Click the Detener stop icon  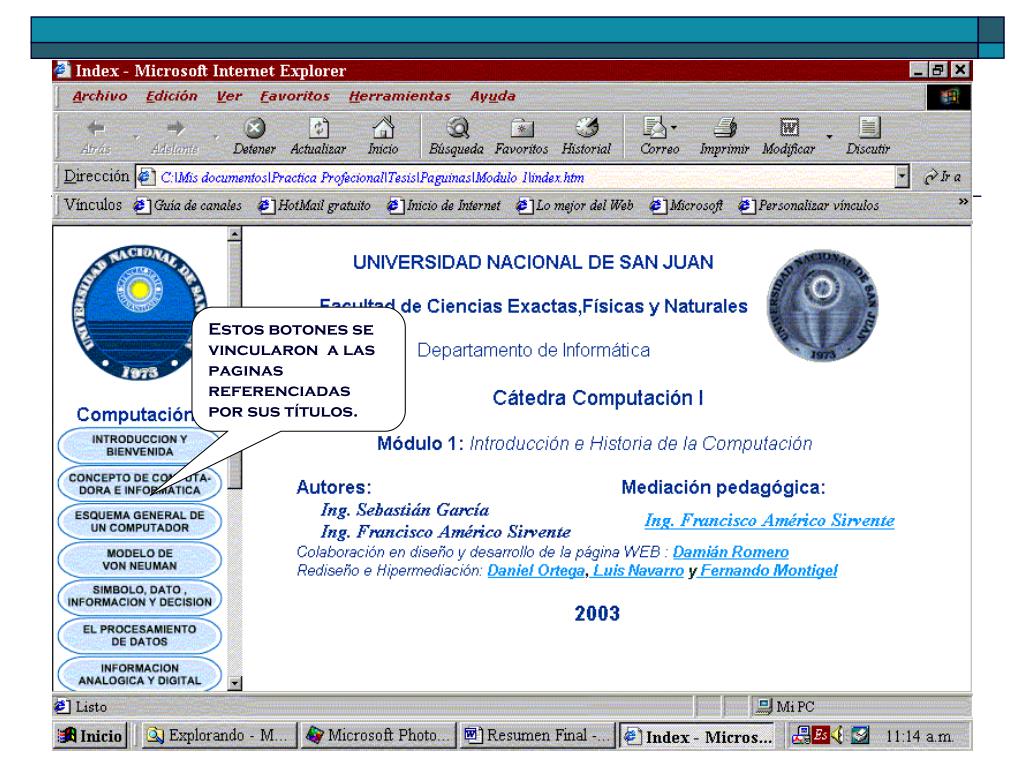click(254, 127)
